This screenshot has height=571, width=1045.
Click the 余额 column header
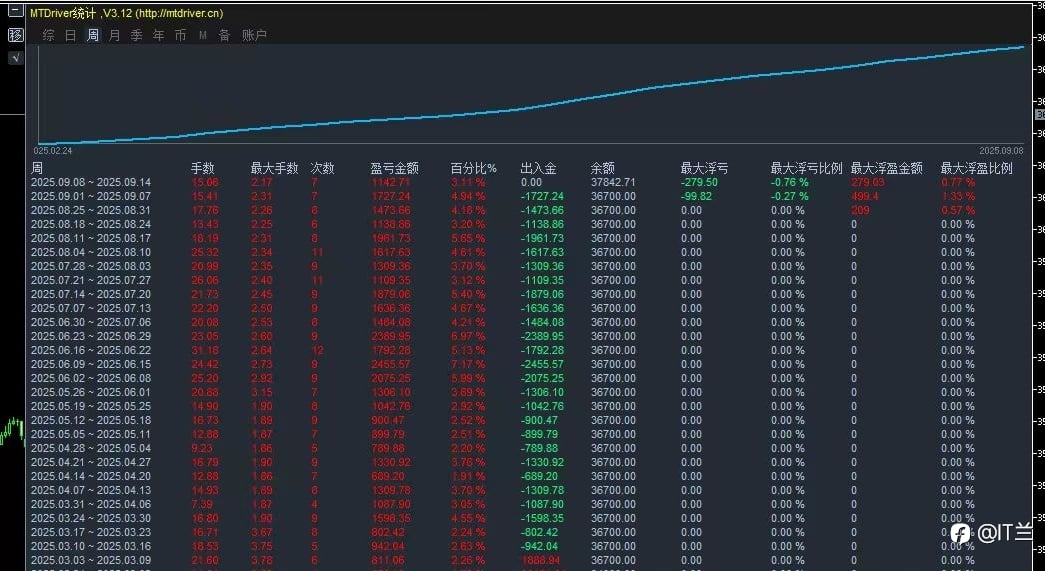(602, 169)
